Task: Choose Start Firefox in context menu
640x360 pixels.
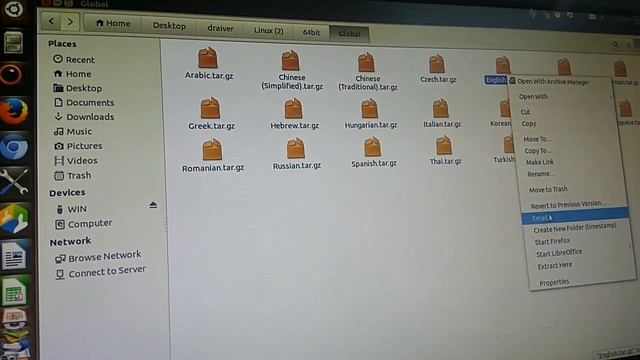Action: pos(552,241)
